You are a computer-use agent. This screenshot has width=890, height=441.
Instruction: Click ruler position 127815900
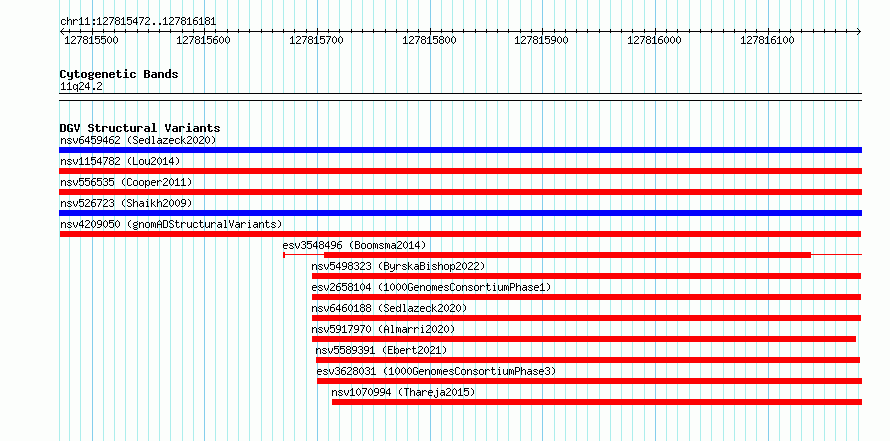click(541, 40)
